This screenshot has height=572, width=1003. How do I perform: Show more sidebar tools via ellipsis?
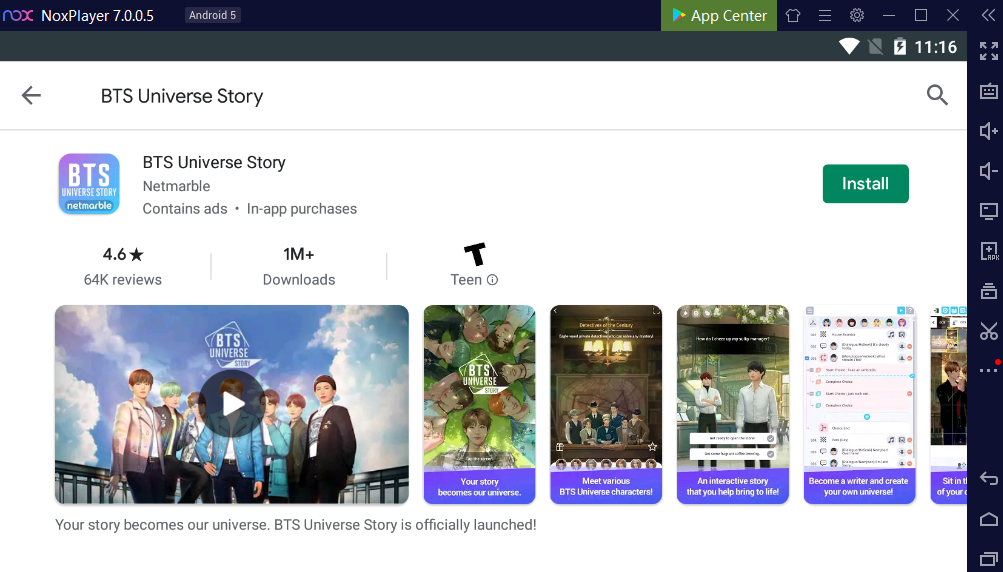click(x=989, y=370)
